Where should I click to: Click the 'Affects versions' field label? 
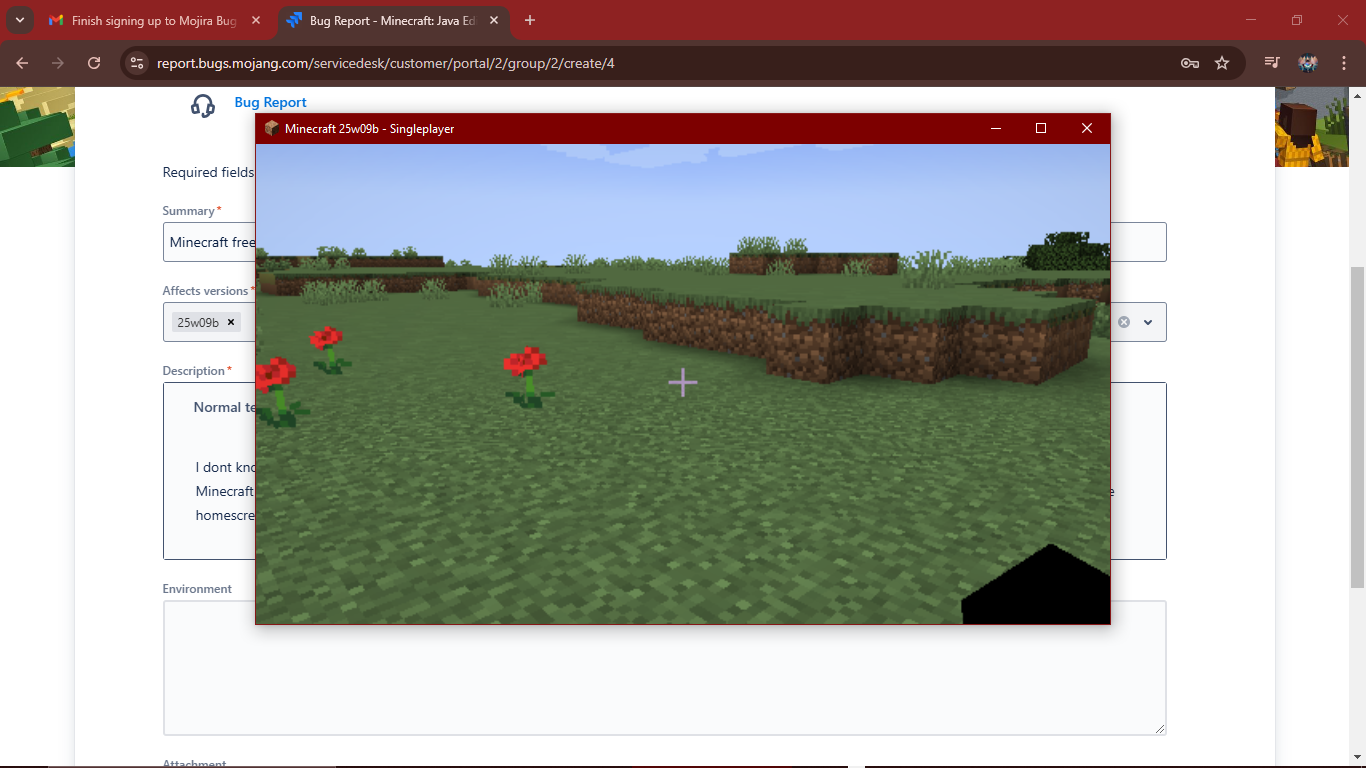point(205,291)
